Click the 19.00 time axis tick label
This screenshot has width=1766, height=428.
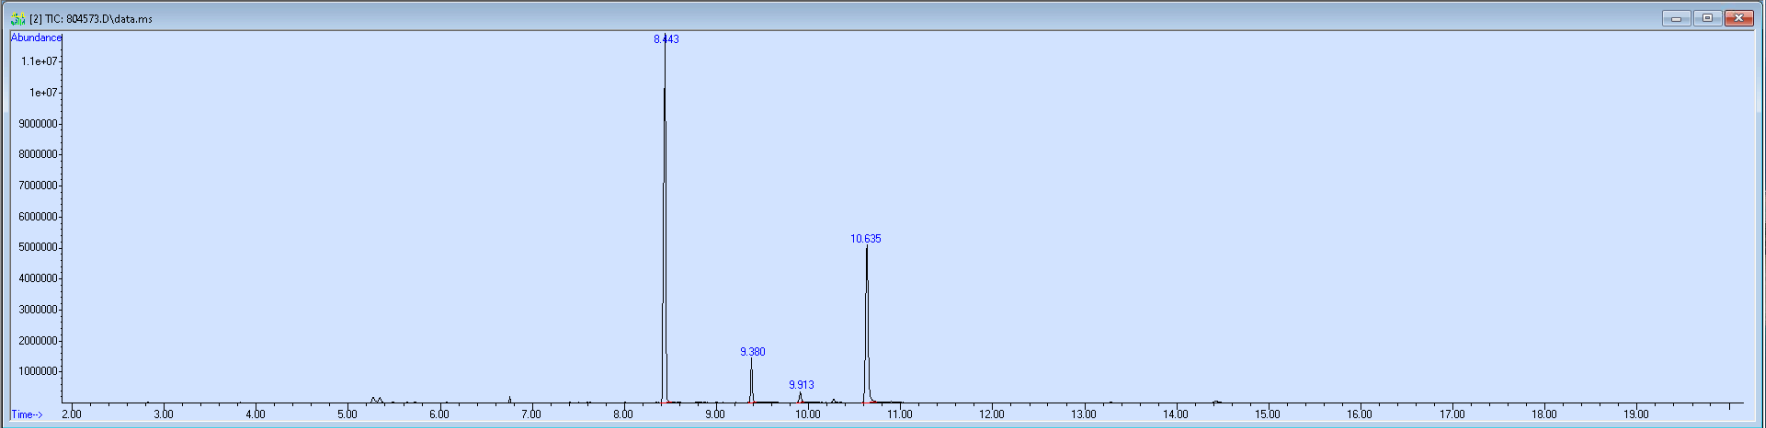tap(1636, 414)
